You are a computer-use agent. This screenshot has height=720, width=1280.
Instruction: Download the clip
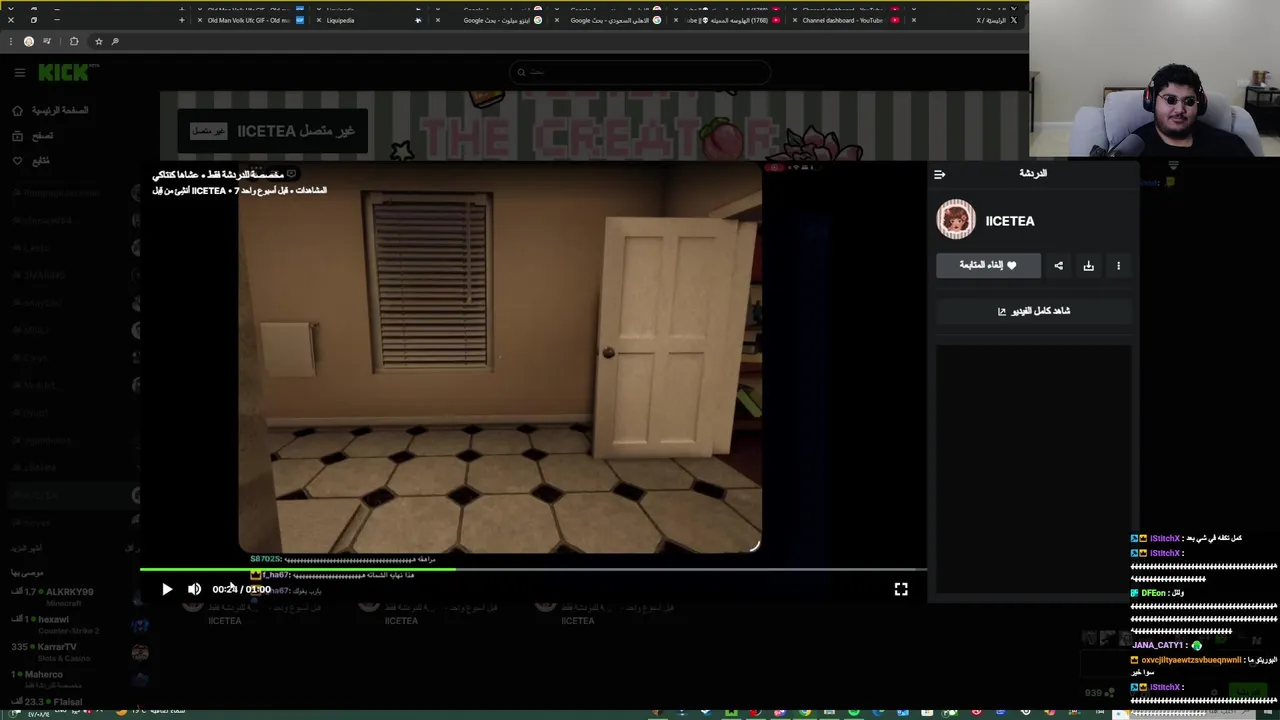click(x=1089, y=265)
